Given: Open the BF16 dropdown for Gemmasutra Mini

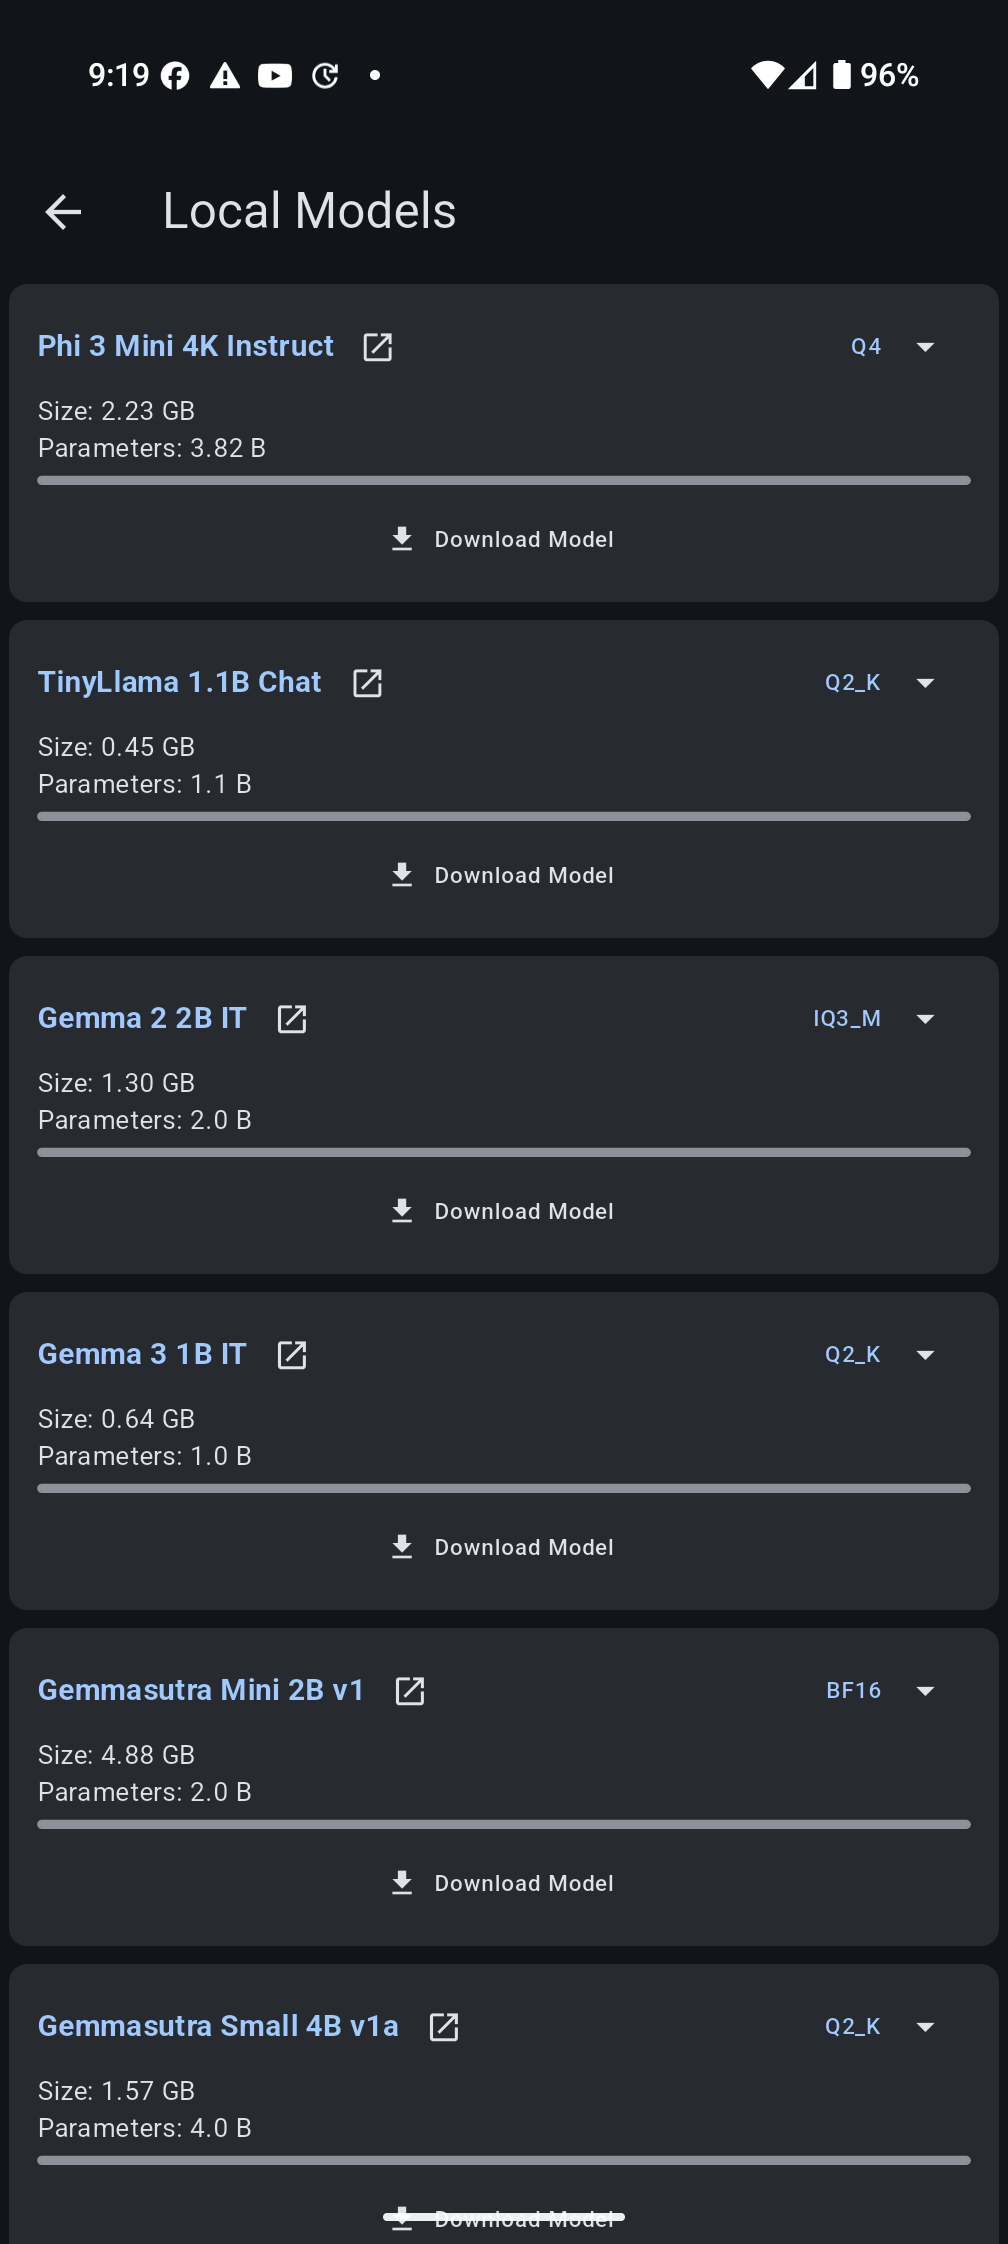Looking at the screenshot, I should tap(882, 1691).
